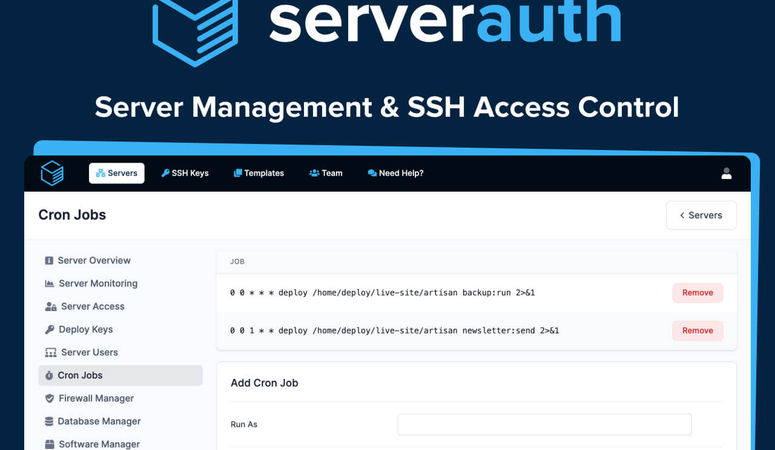The height and width of the screenshot is (450, 775).
Task: Select the backup:run cron job text
Action: (x=382, y=293)
